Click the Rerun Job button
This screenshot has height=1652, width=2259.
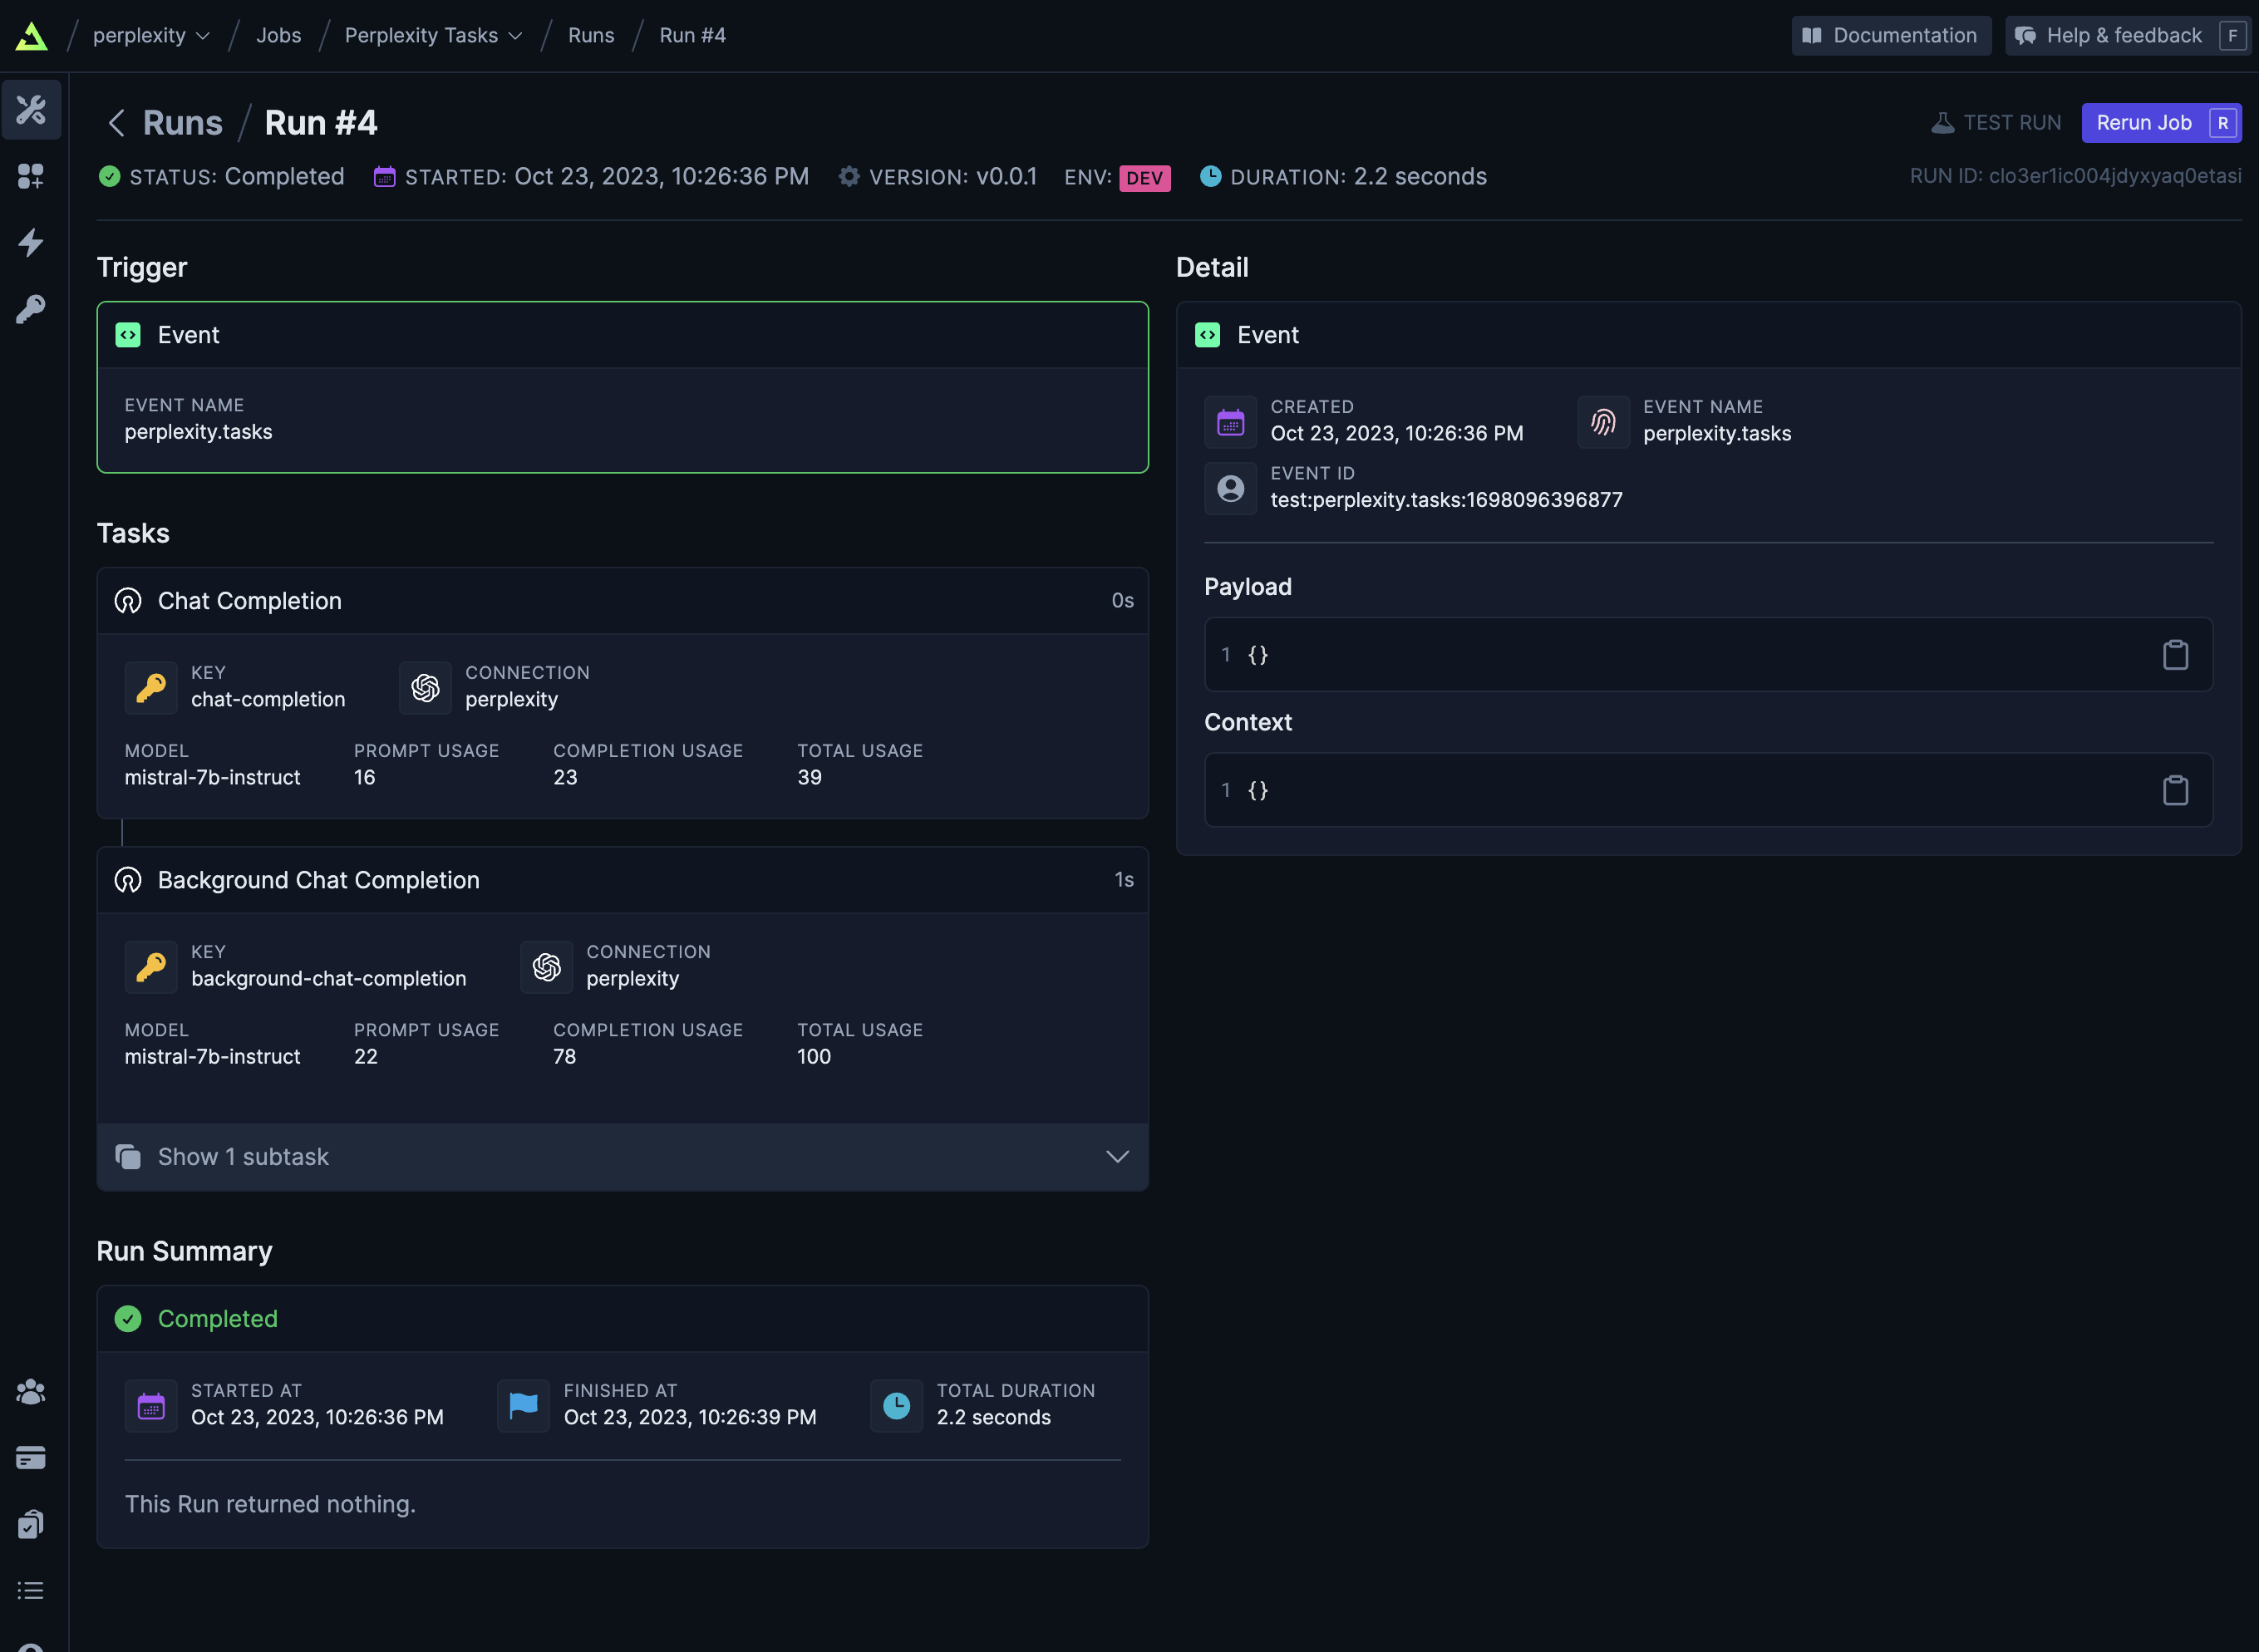tap(2160, 123)
